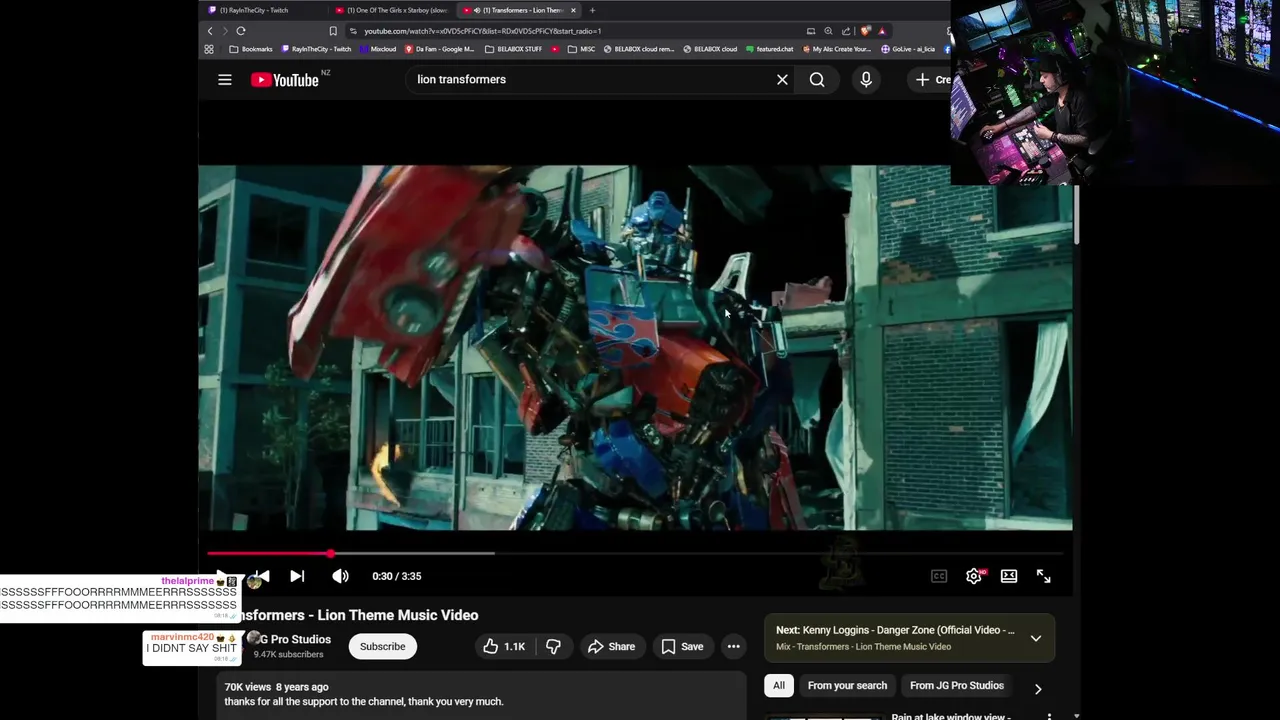Viewport: 1280px width, 720px height.
Task: Open the Bookmarks folder
Action: [x=251, y=49]
